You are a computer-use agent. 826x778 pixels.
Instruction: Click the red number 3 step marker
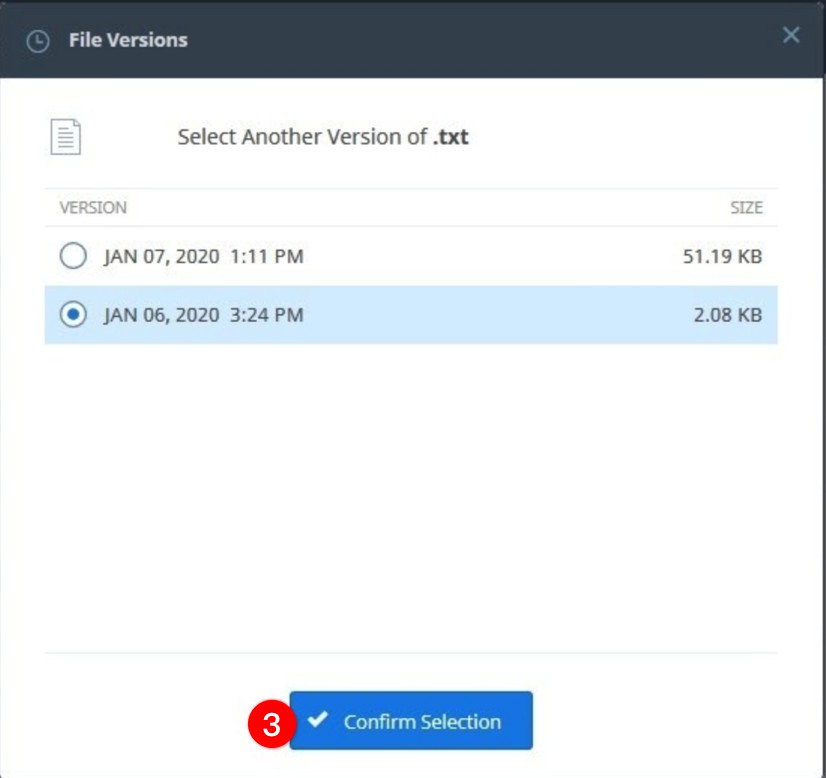(269, 724)
